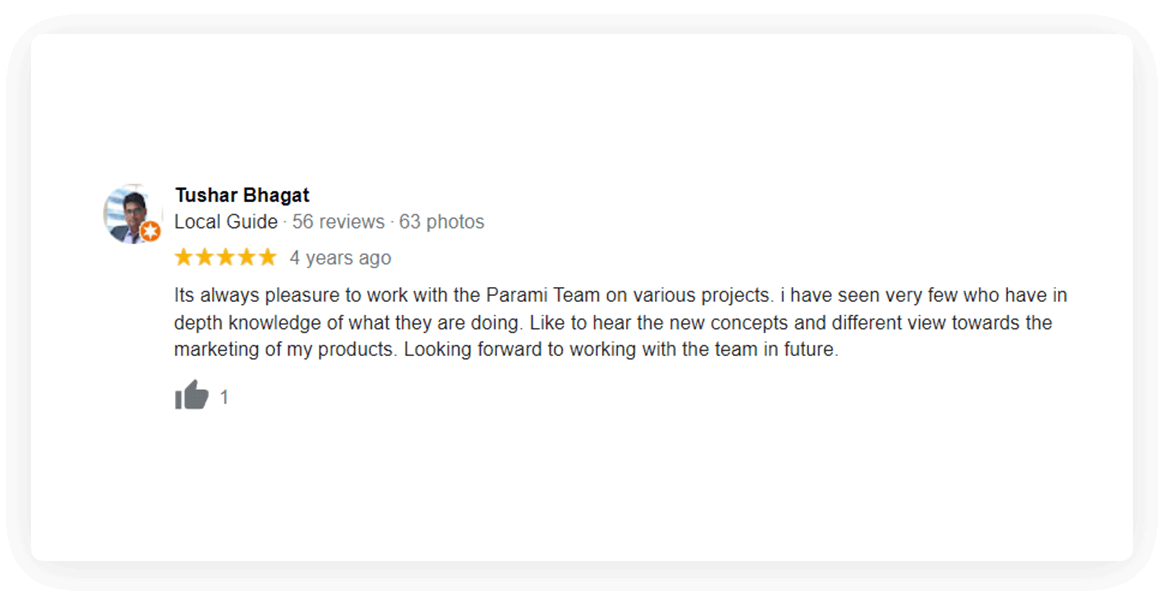Click the orange Local Guide badge on avatar
Viewport: 1164px width, 594px height.
point(150,232)
